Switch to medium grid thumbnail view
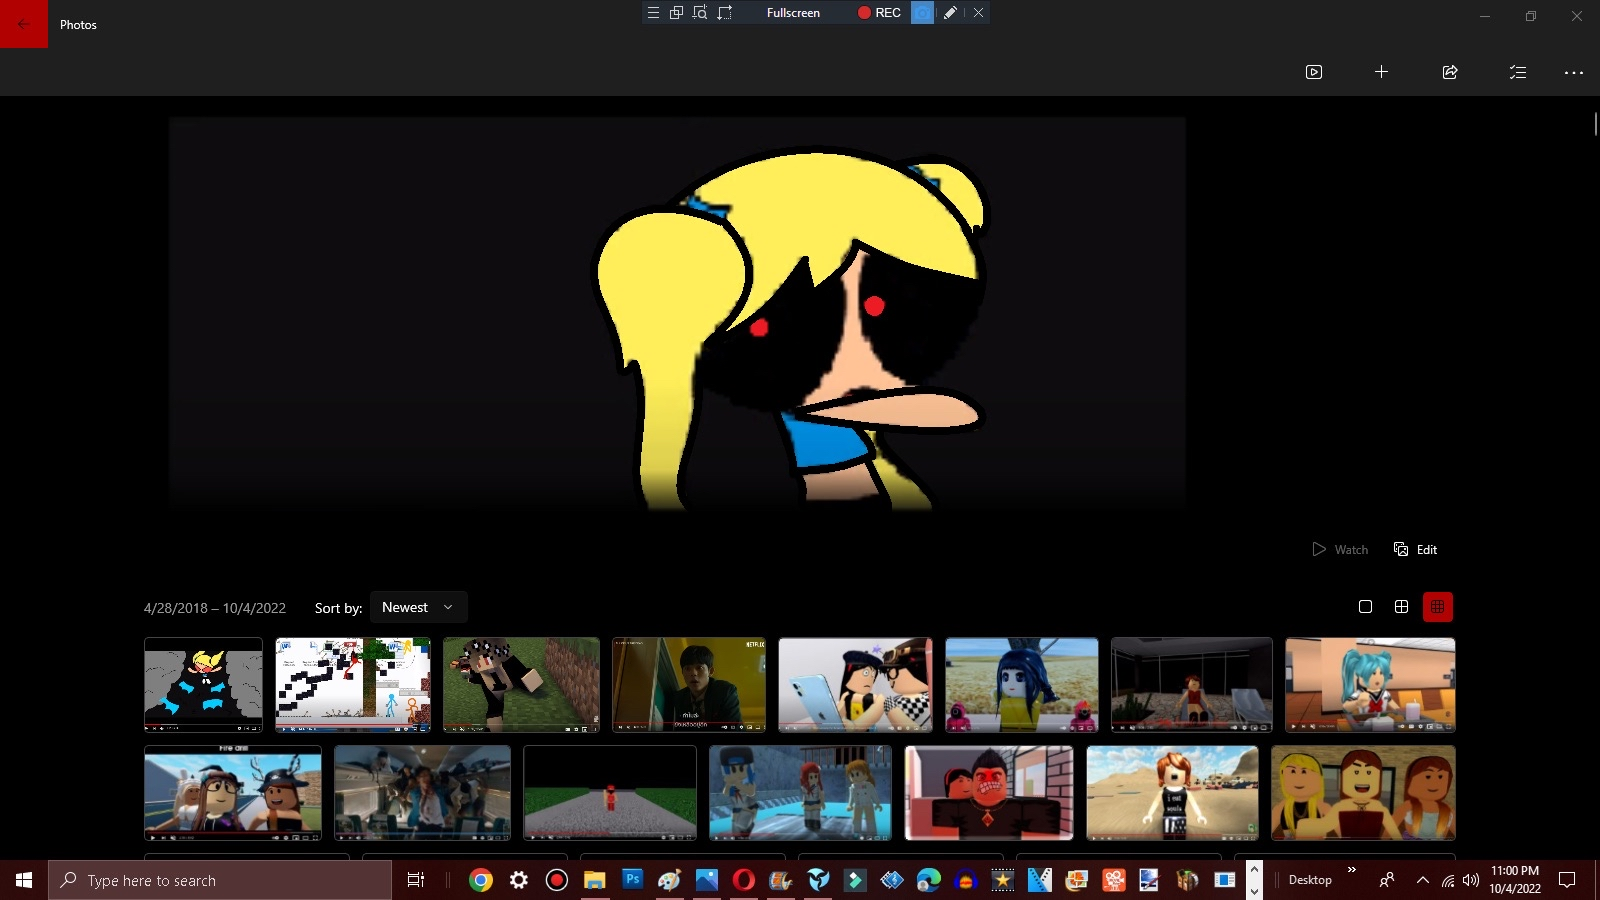Image resolution: width=1600 pixels, height=900 pixels. [x=1401, y=607]
